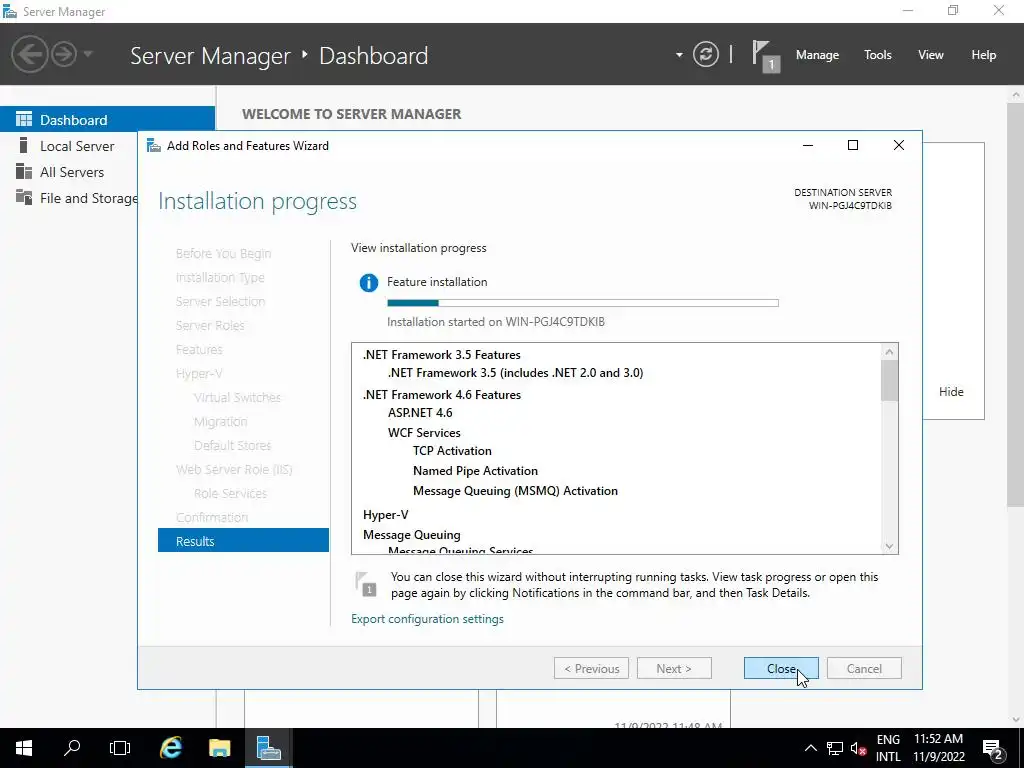Click the feature installation progress bar

(x=583, y=303)
